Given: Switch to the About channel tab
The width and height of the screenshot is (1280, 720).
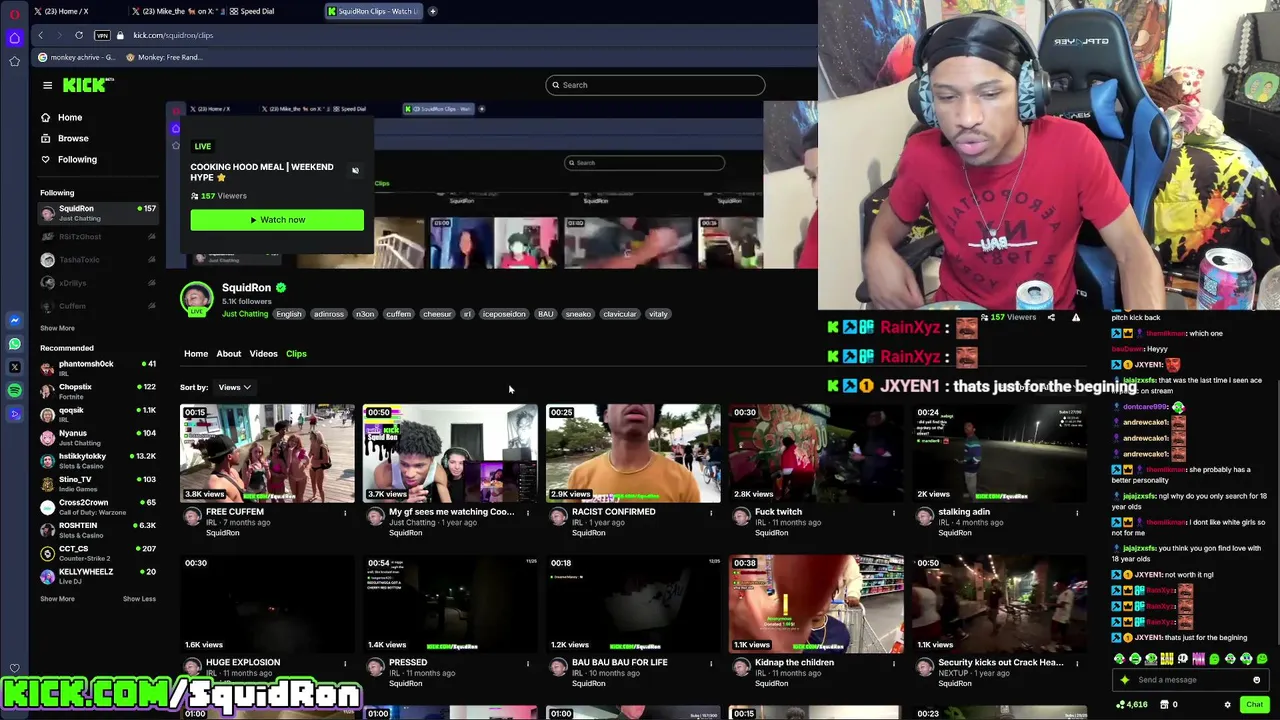Looking at the screenshot, I should click(x=229, y=354).
